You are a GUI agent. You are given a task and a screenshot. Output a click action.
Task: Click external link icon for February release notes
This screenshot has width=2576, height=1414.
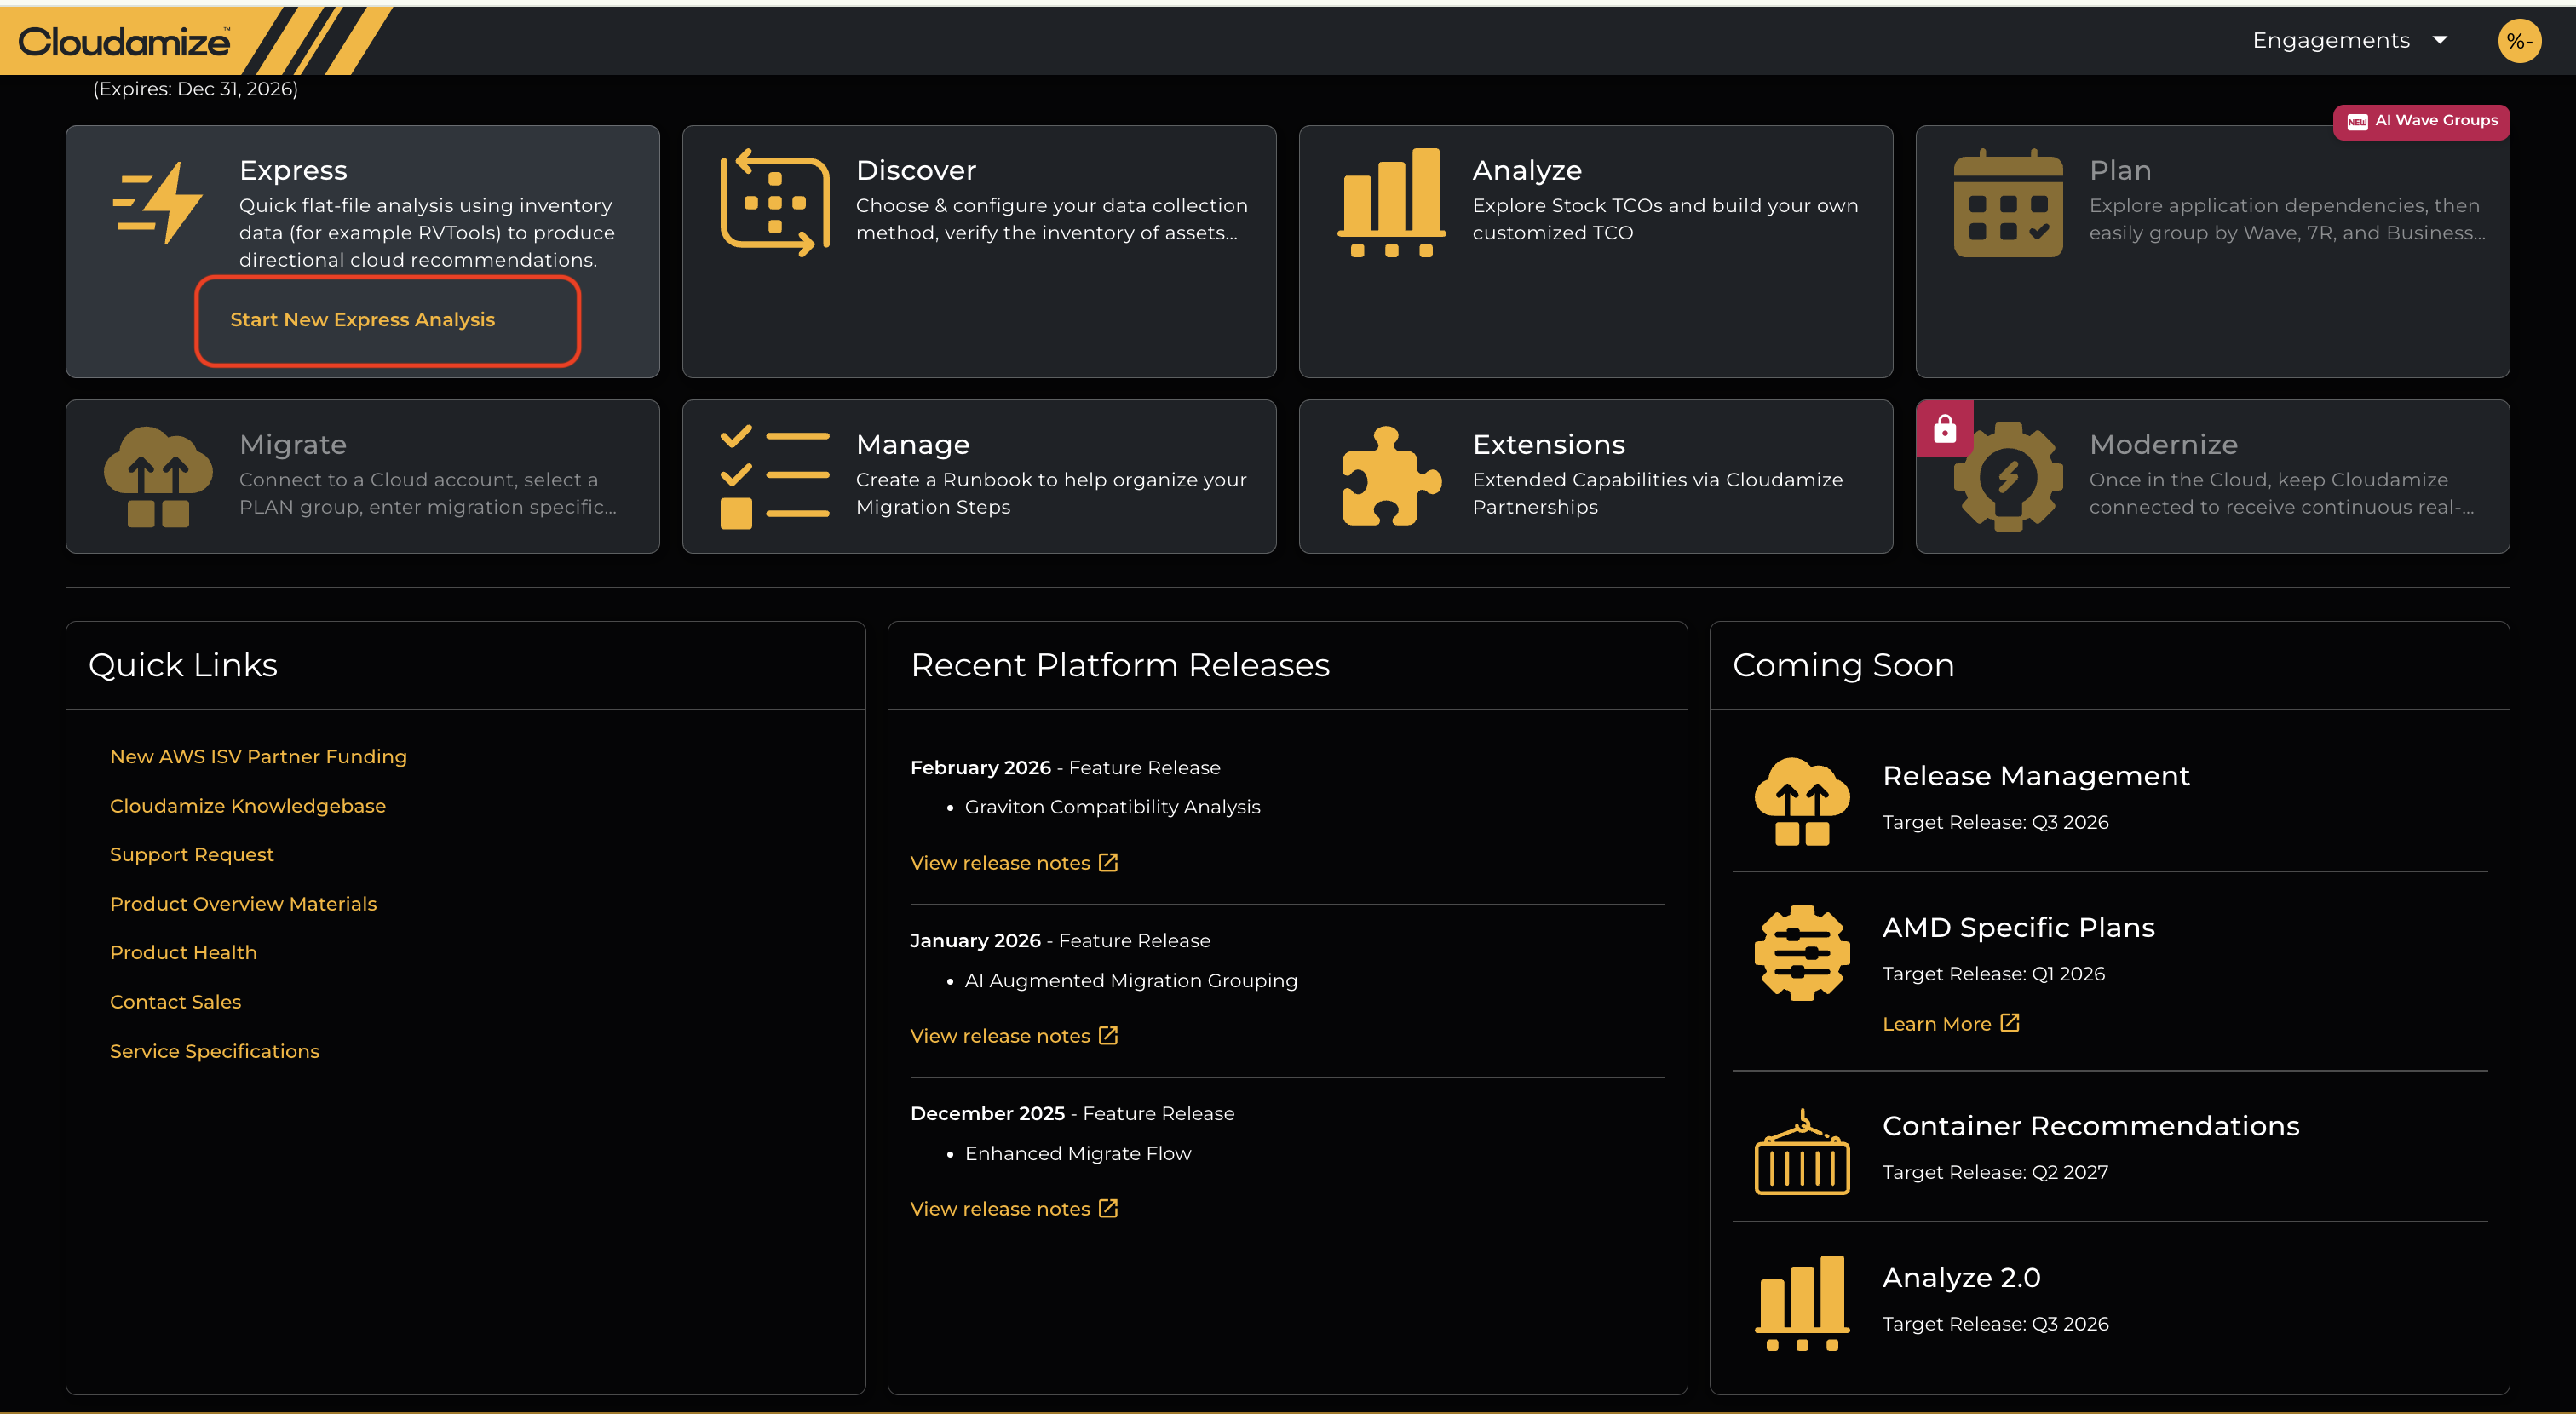pyautogui.click(x=1108, y=862)
